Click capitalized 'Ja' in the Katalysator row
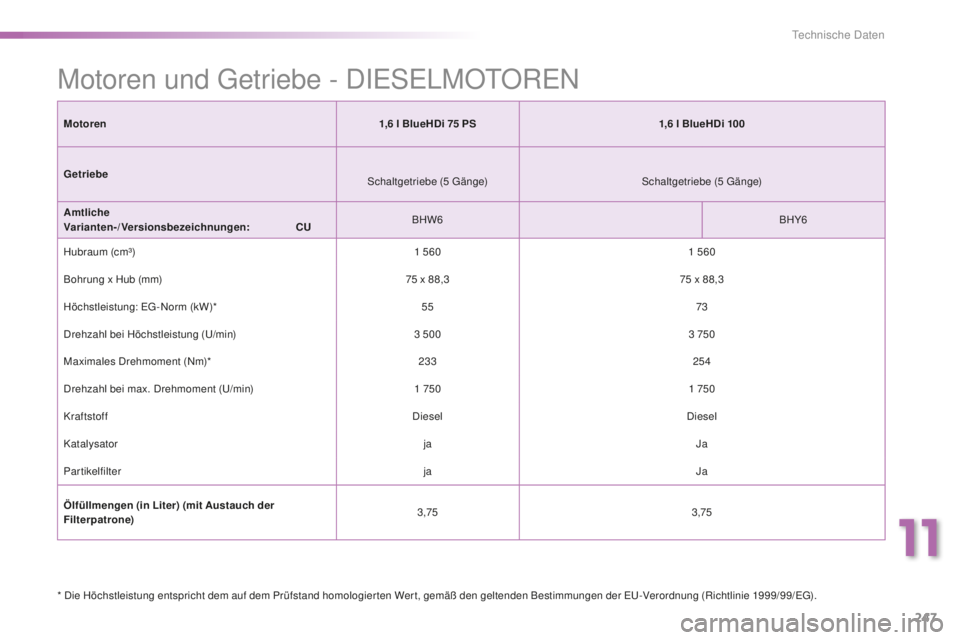 pos(702,444)
